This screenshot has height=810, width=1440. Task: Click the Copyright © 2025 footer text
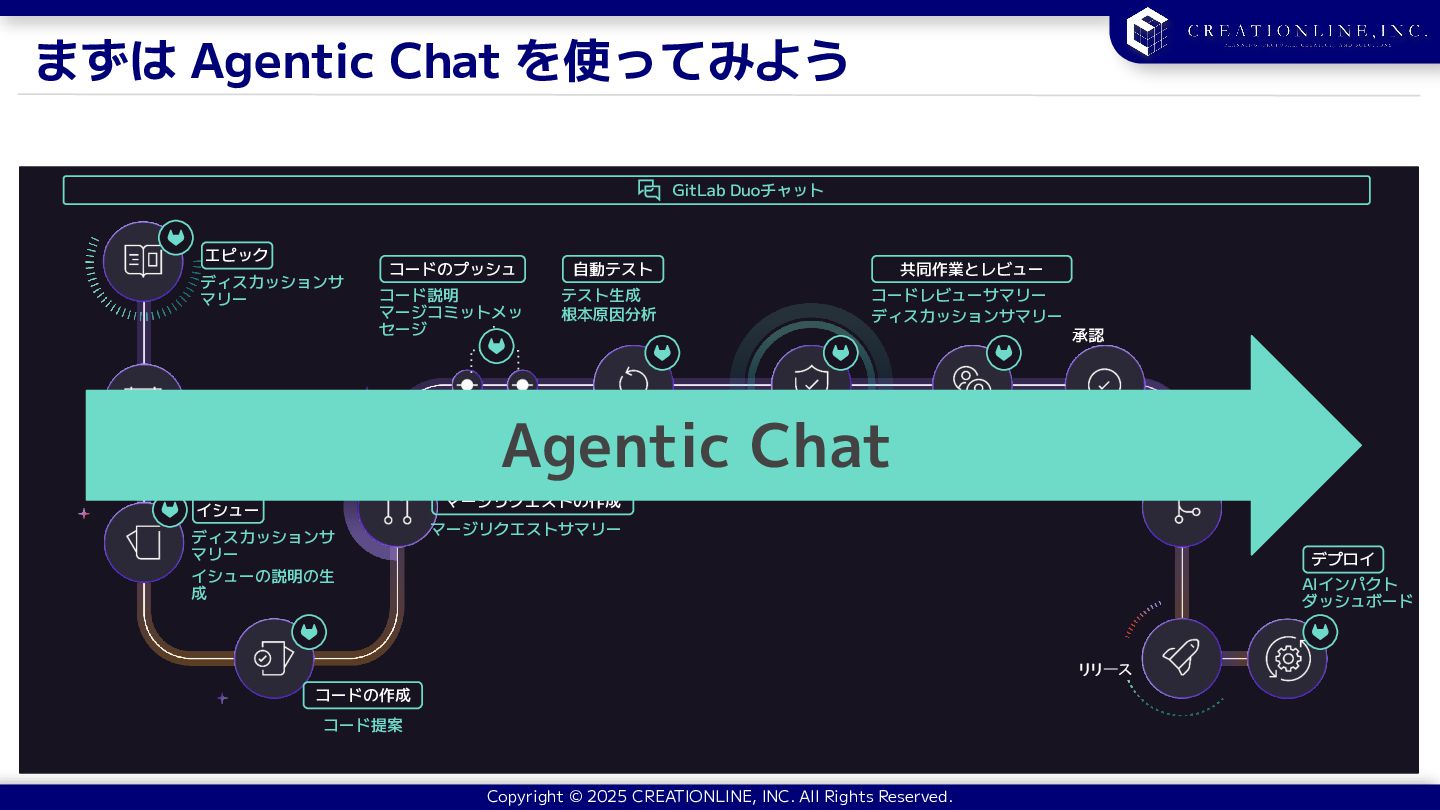[720, 797]
